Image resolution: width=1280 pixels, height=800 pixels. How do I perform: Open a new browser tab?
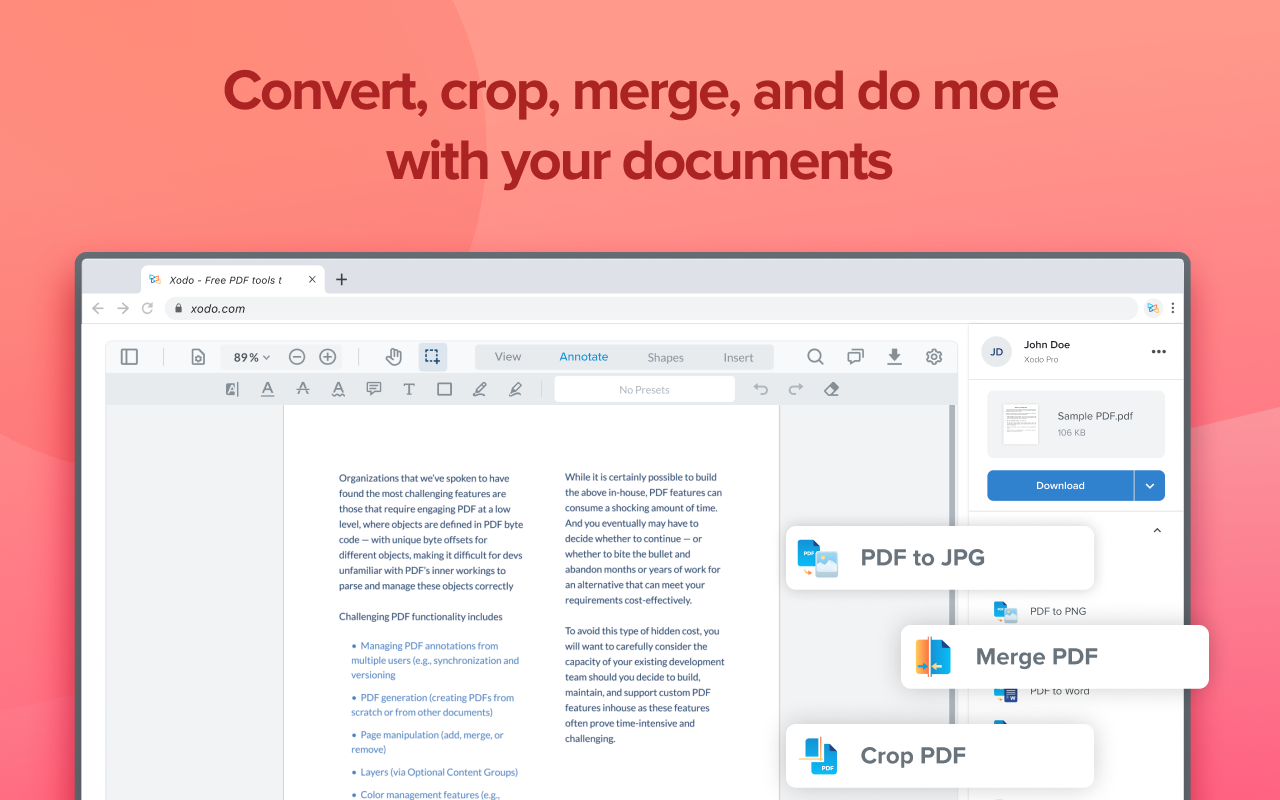(x=341, y=279)
